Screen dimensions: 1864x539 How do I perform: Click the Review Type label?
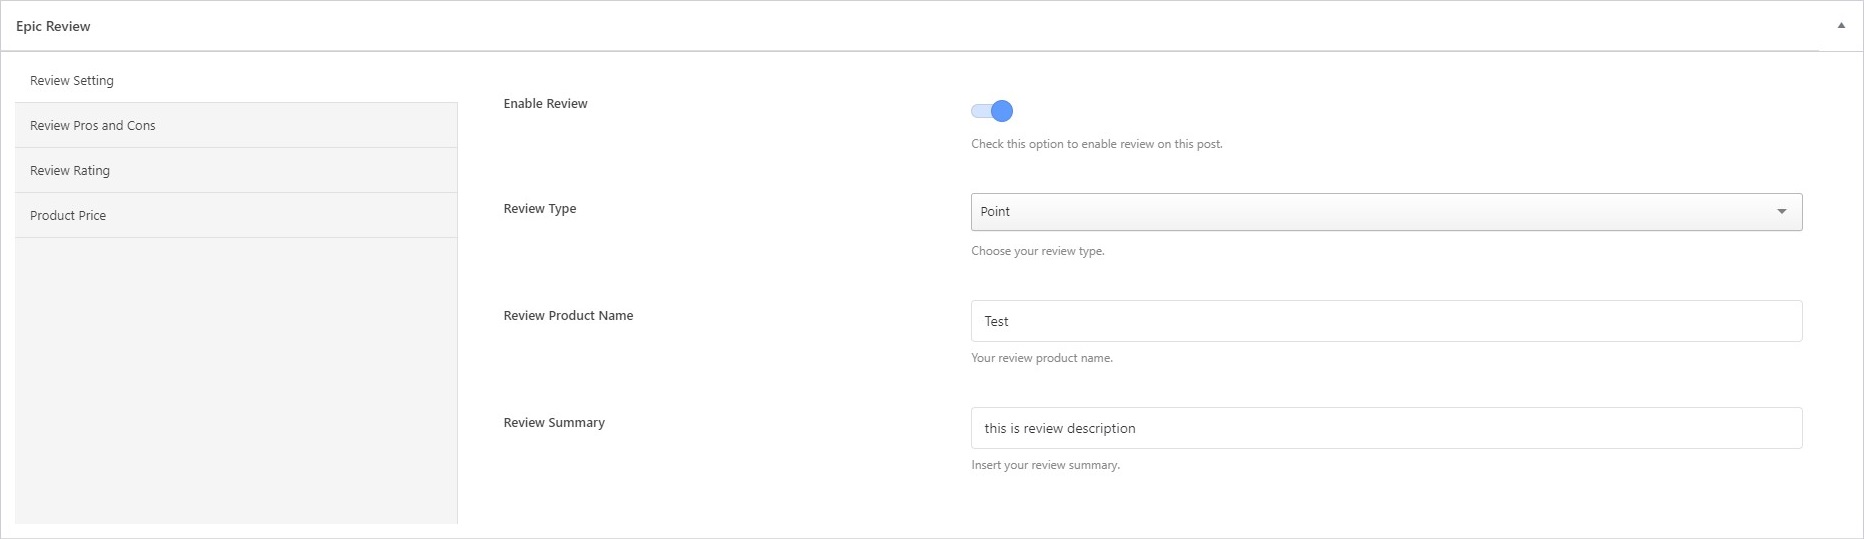coord(540,208)
